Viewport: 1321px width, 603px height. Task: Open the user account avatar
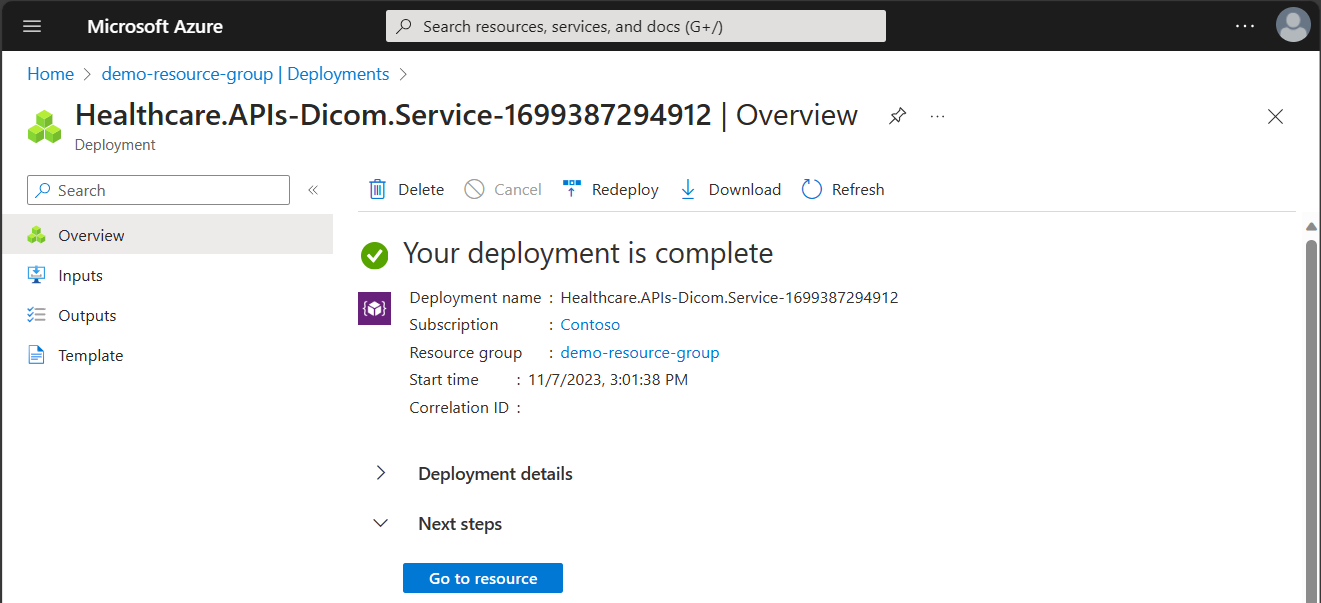click(1293, 25)
